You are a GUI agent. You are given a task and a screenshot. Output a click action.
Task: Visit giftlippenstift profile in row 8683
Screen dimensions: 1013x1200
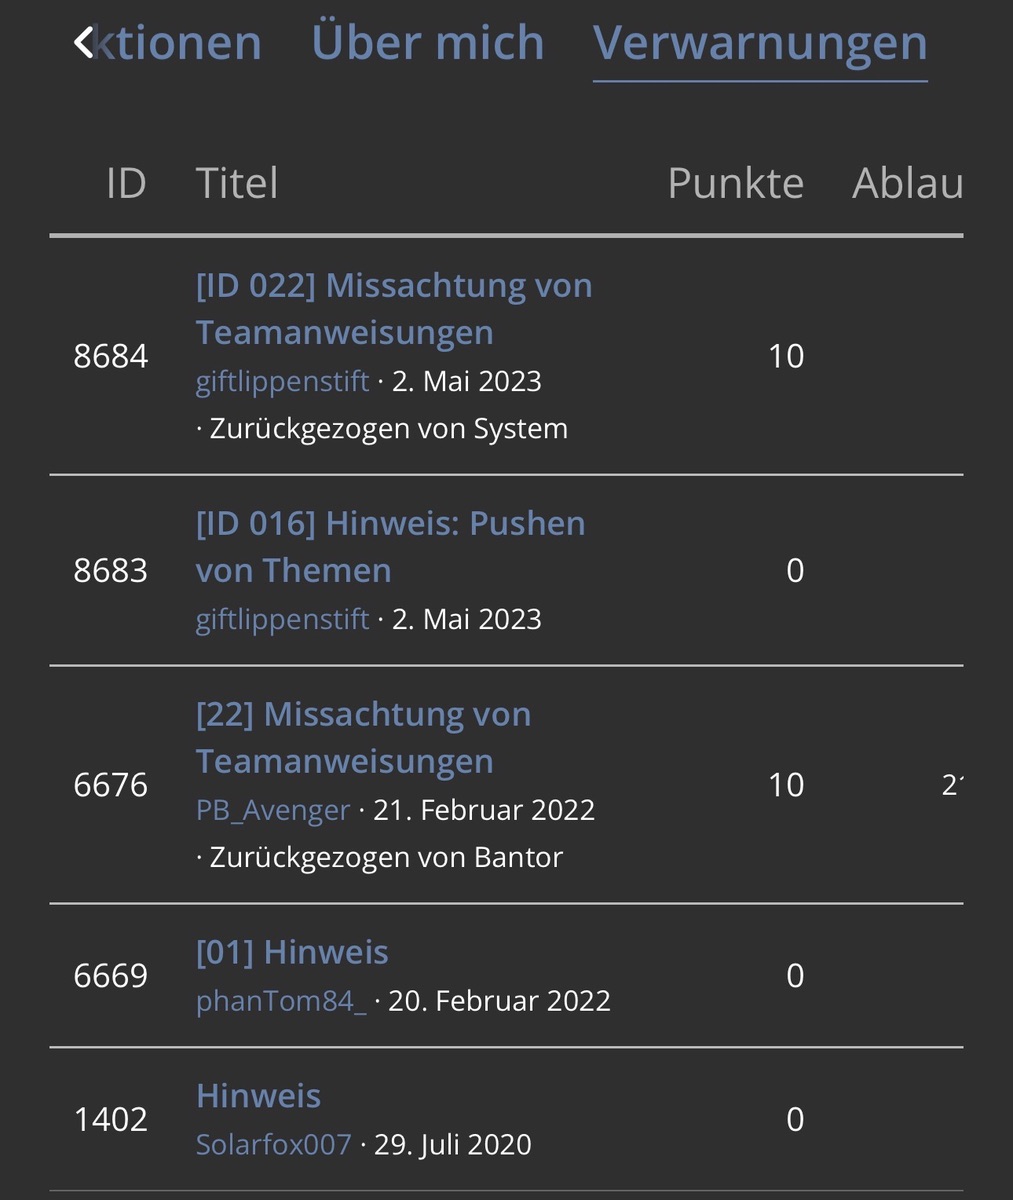[283, 620]
